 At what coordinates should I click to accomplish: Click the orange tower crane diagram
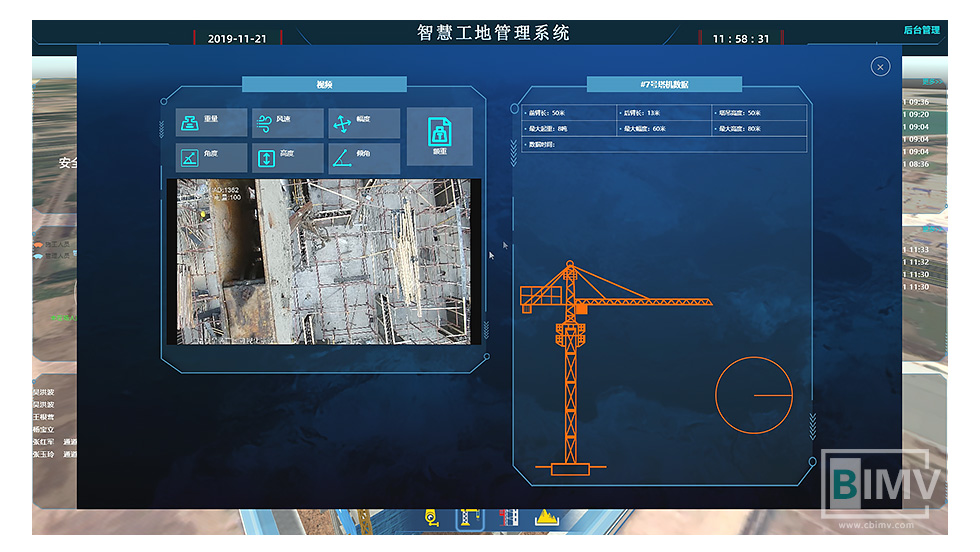pyautogui.click(x=616, y=368)
